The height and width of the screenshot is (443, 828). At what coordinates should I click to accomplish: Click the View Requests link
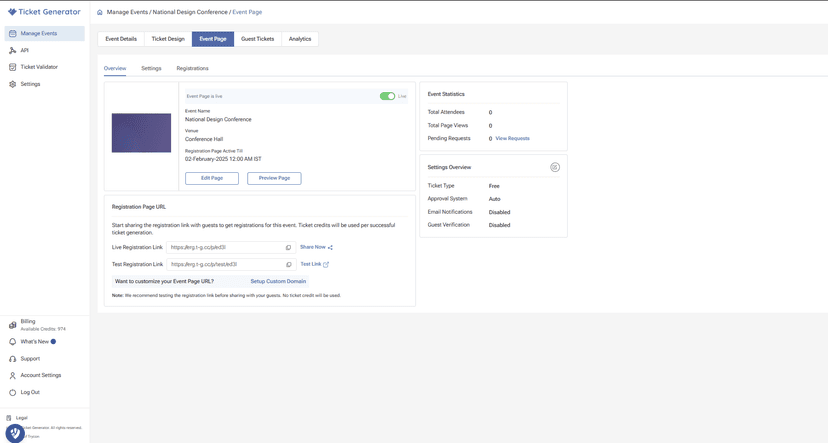[512, 138]
